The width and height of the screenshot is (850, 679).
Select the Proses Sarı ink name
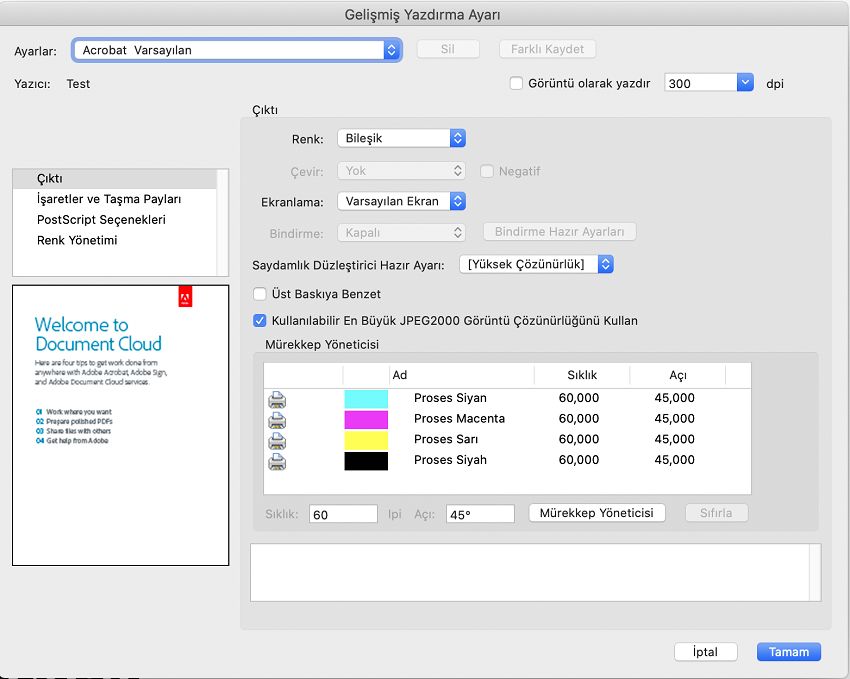coord(446,439)
